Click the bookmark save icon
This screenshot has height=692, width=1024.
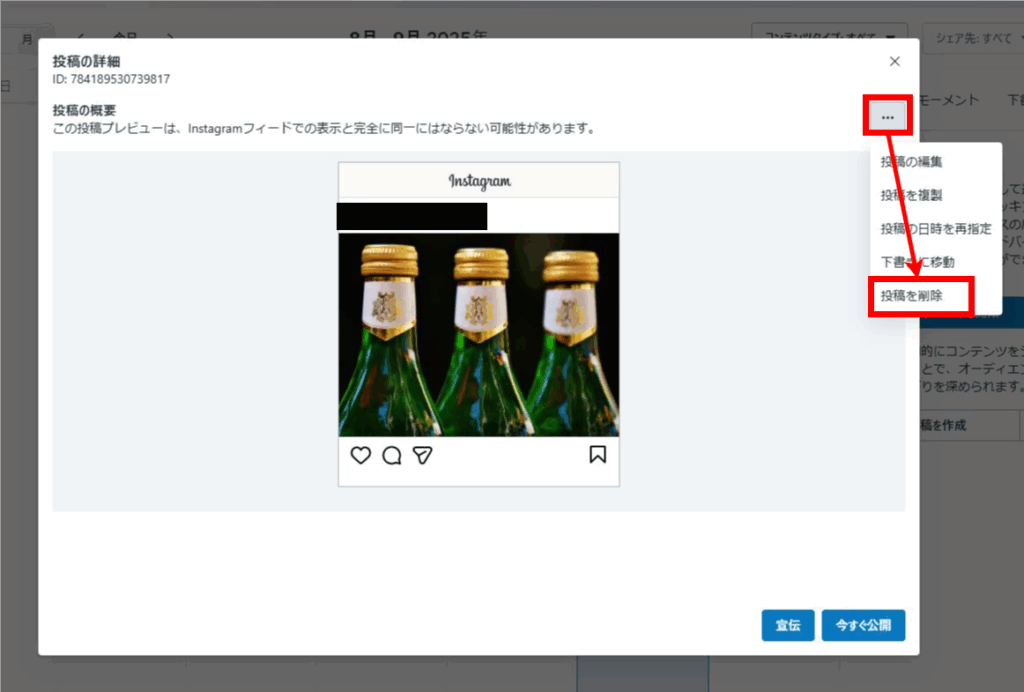(x=597, y=455)
